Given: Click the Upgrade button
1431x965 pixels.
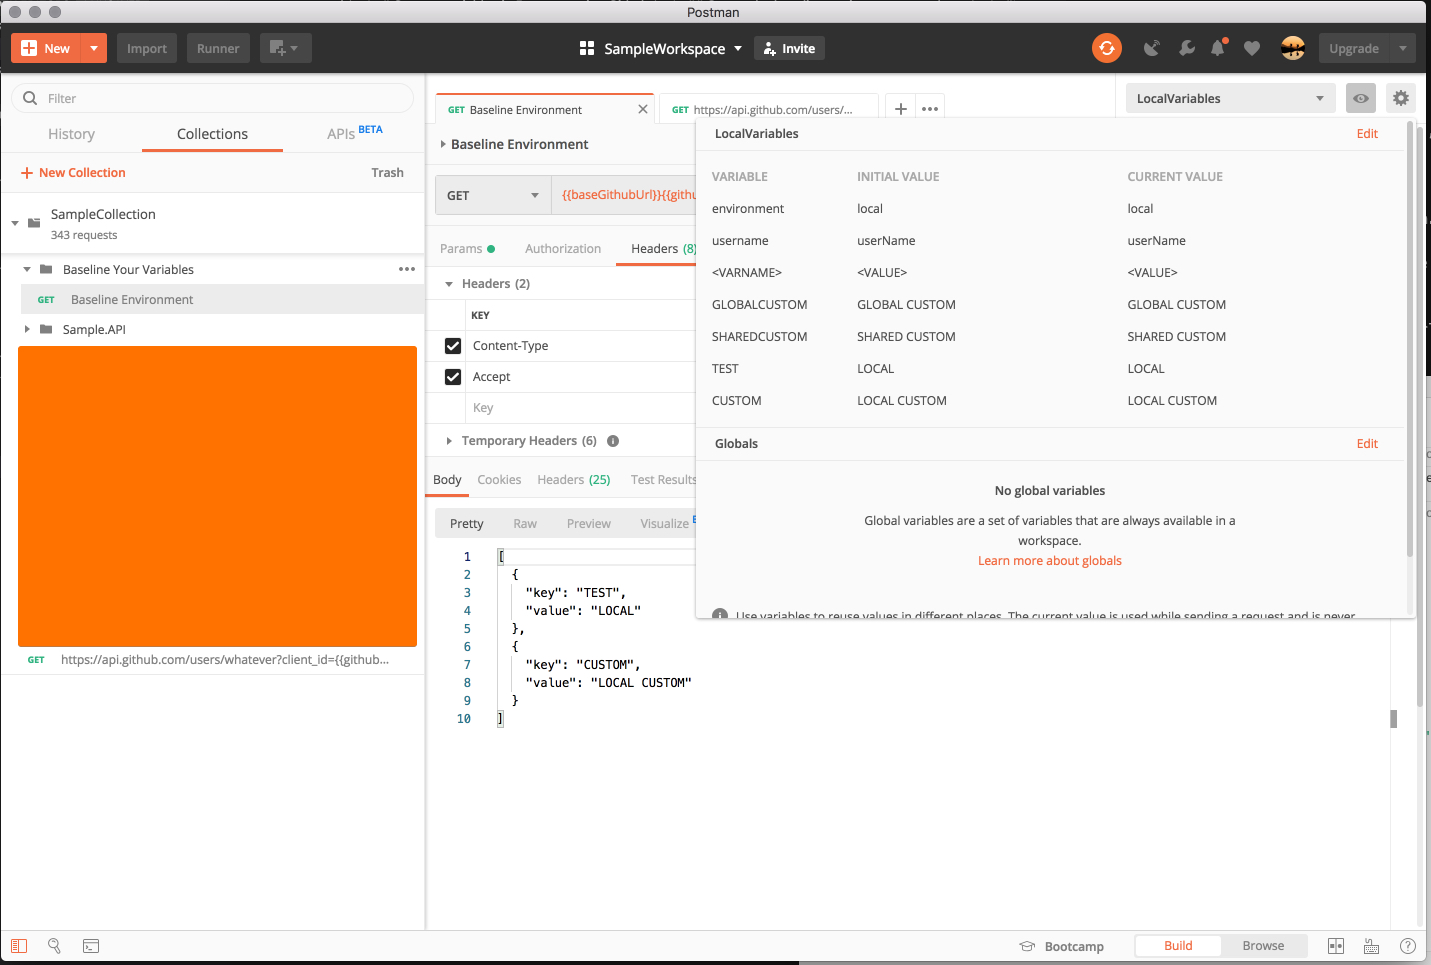Looking at the screenshot, I should click(1354, 48).
